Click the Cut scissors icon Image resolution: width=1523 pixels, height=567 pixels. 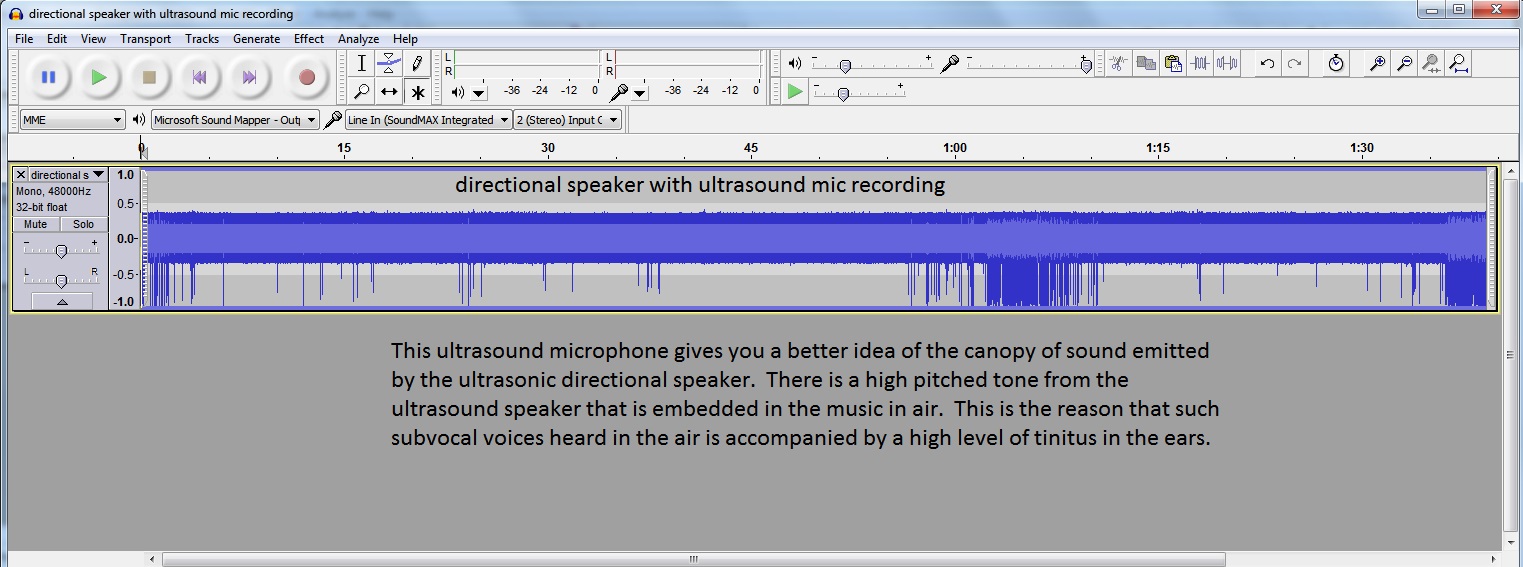[1118, 64]
